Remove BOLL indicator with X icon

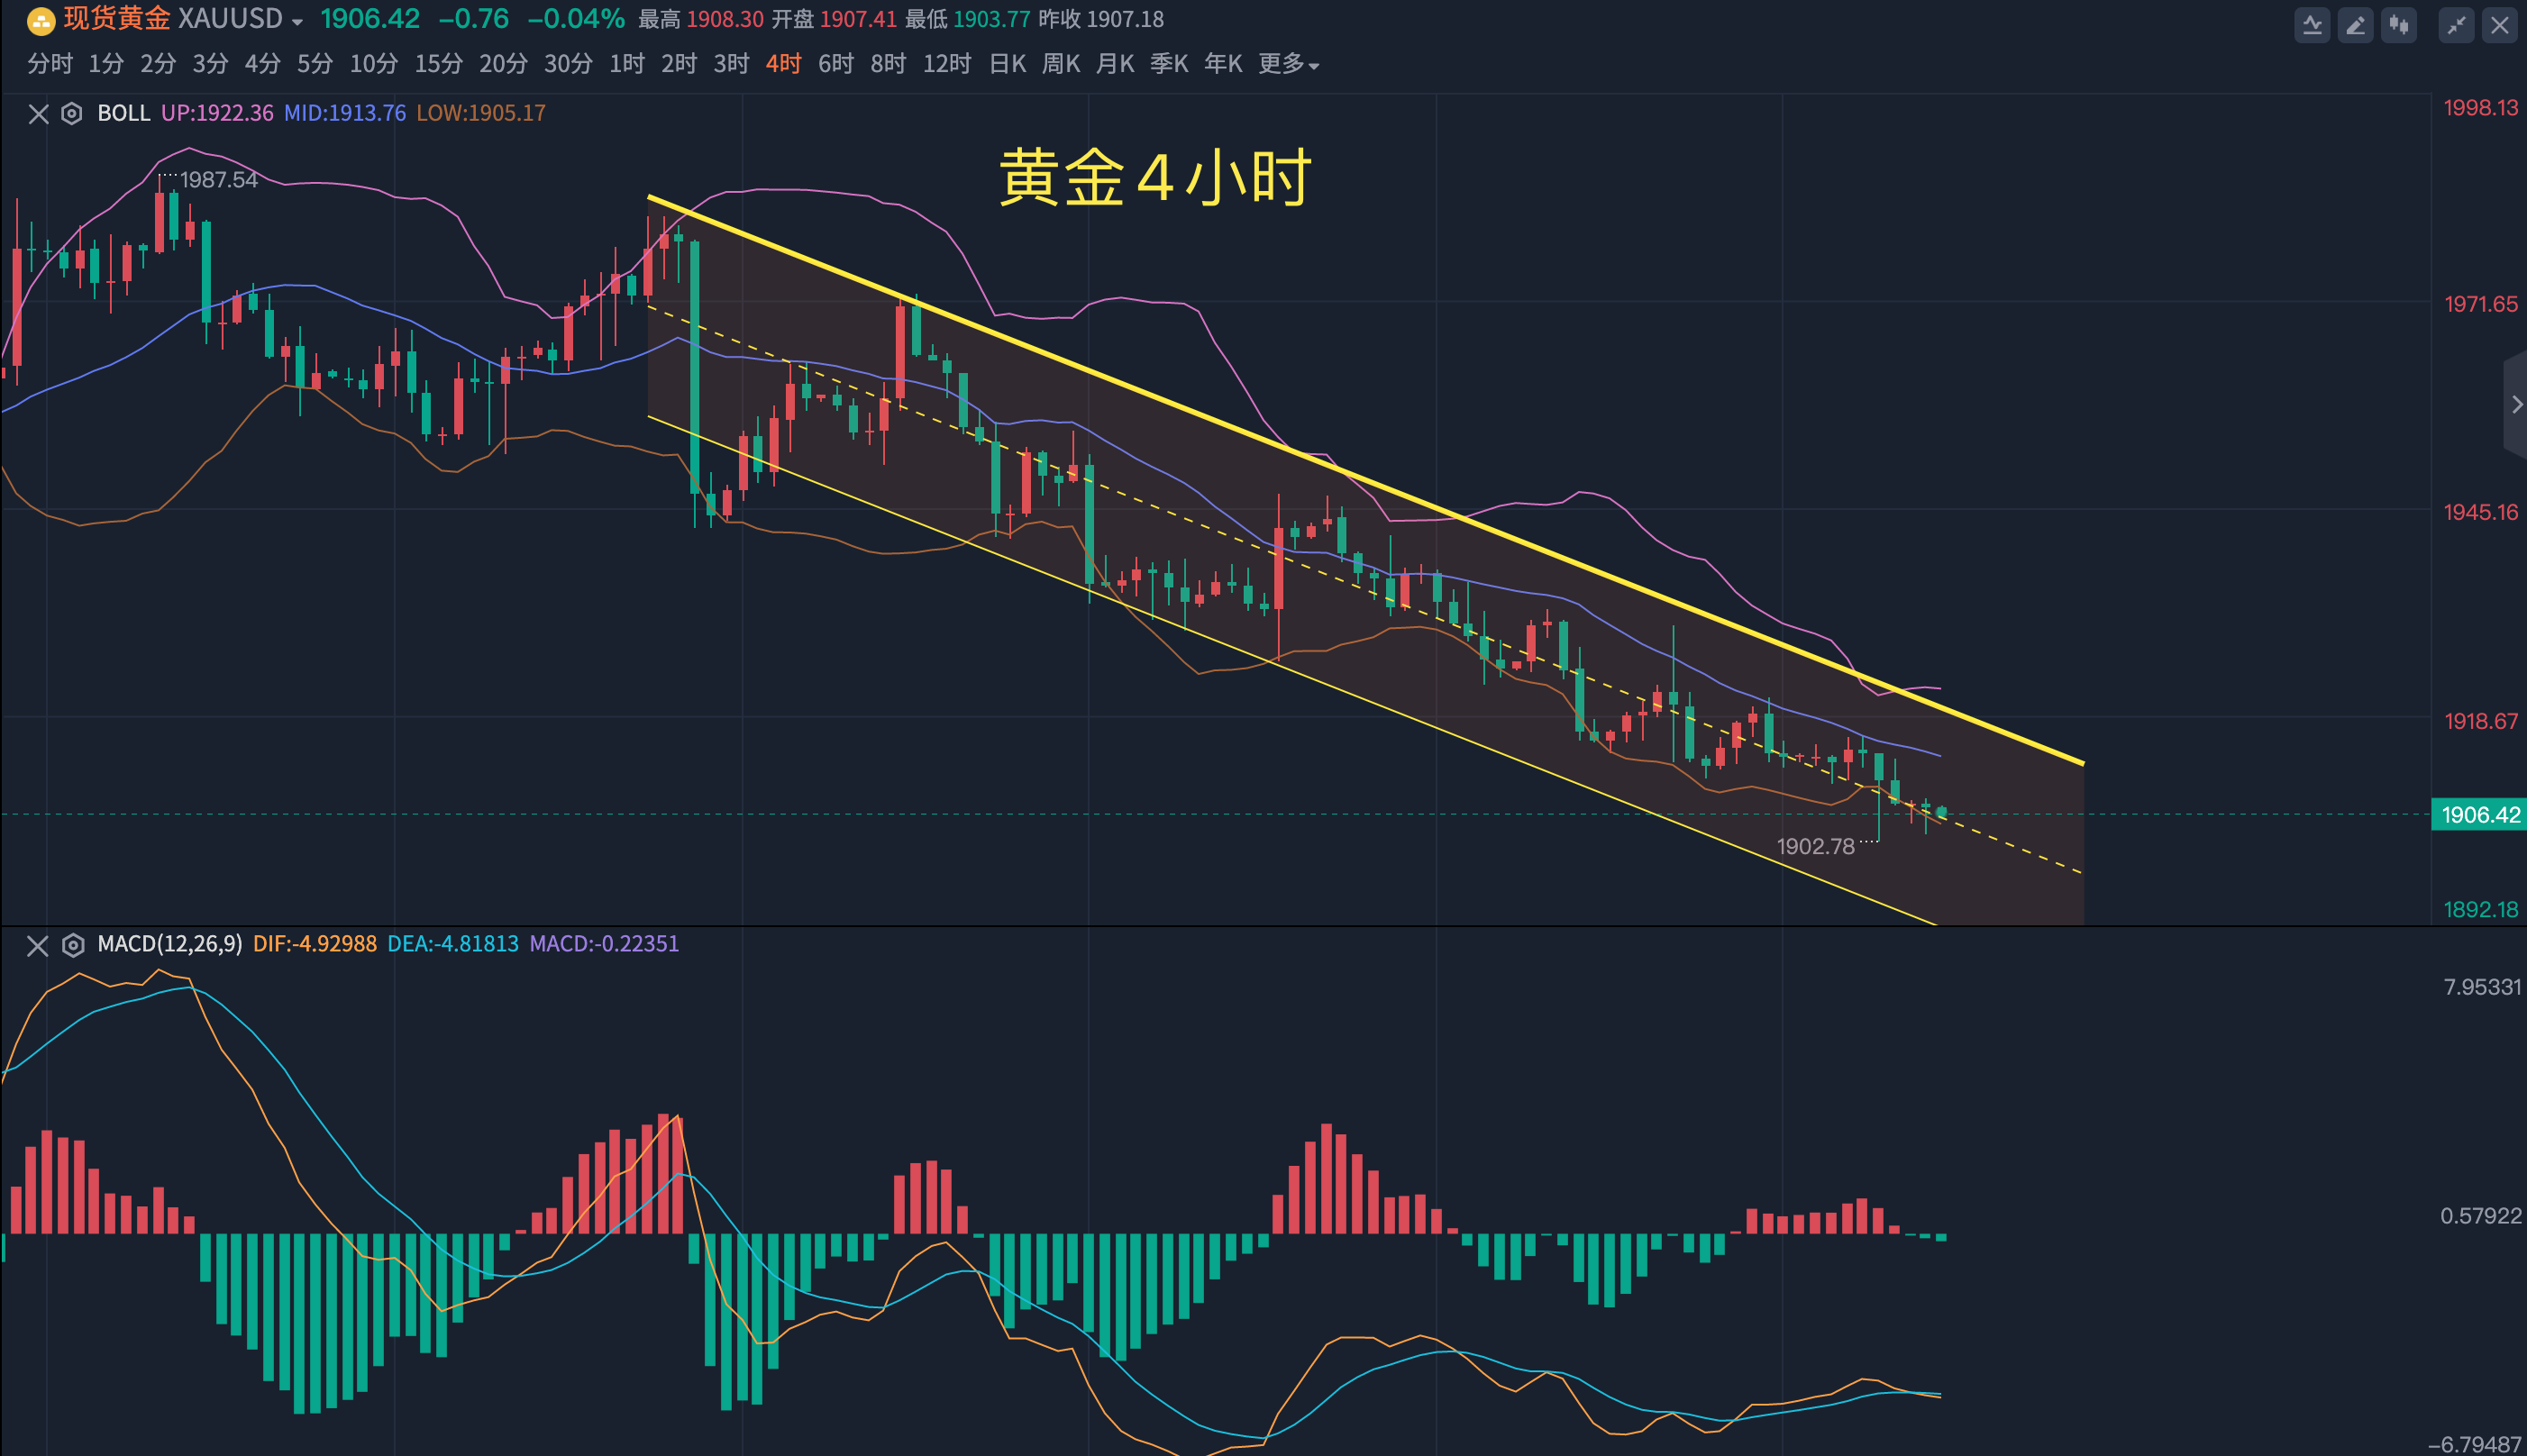[x=38, y=114]
